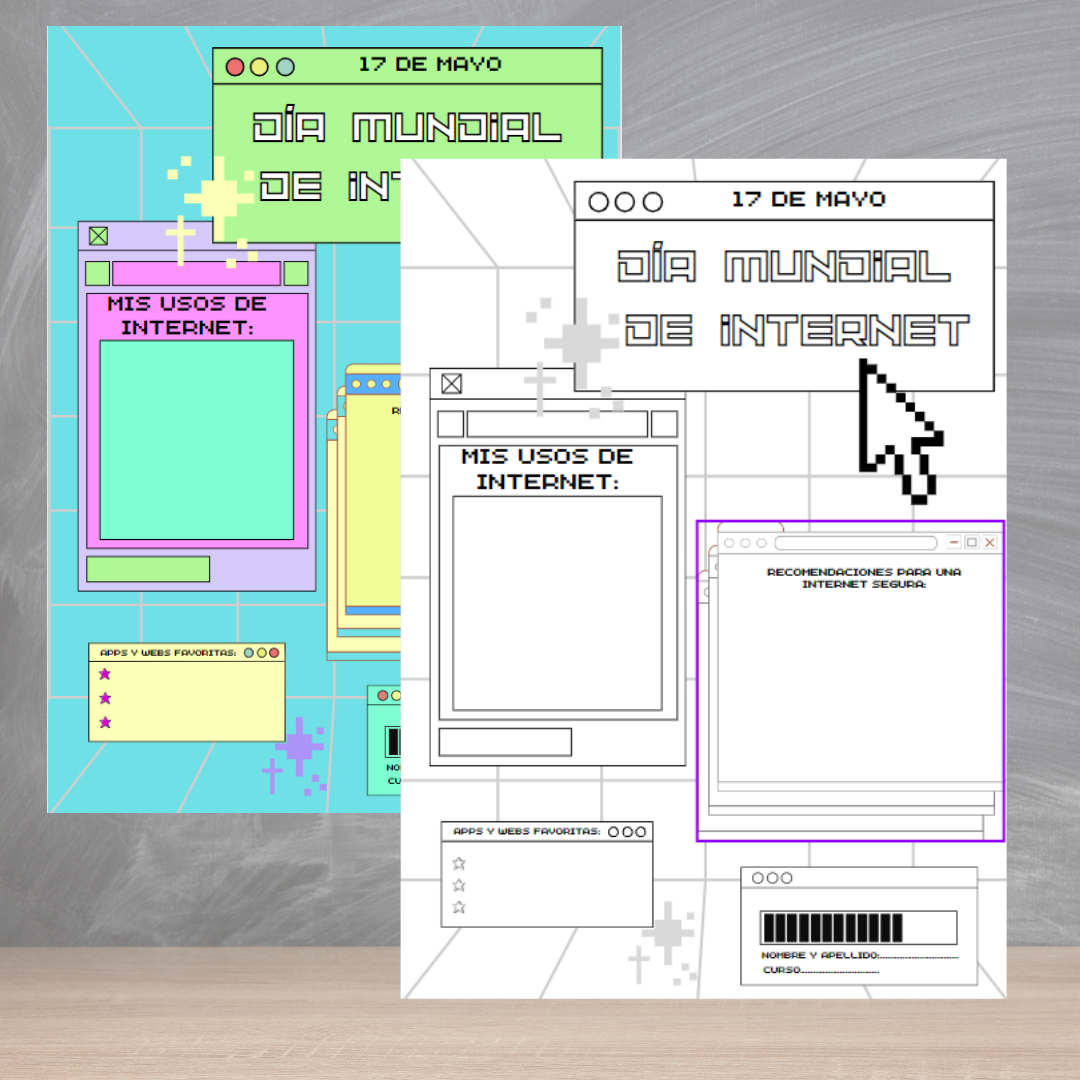This screenshot has width=1080, height=1080.
Task: Click the purple pixel sparkle near the colored poster's bottom
Action: point(299,747)
